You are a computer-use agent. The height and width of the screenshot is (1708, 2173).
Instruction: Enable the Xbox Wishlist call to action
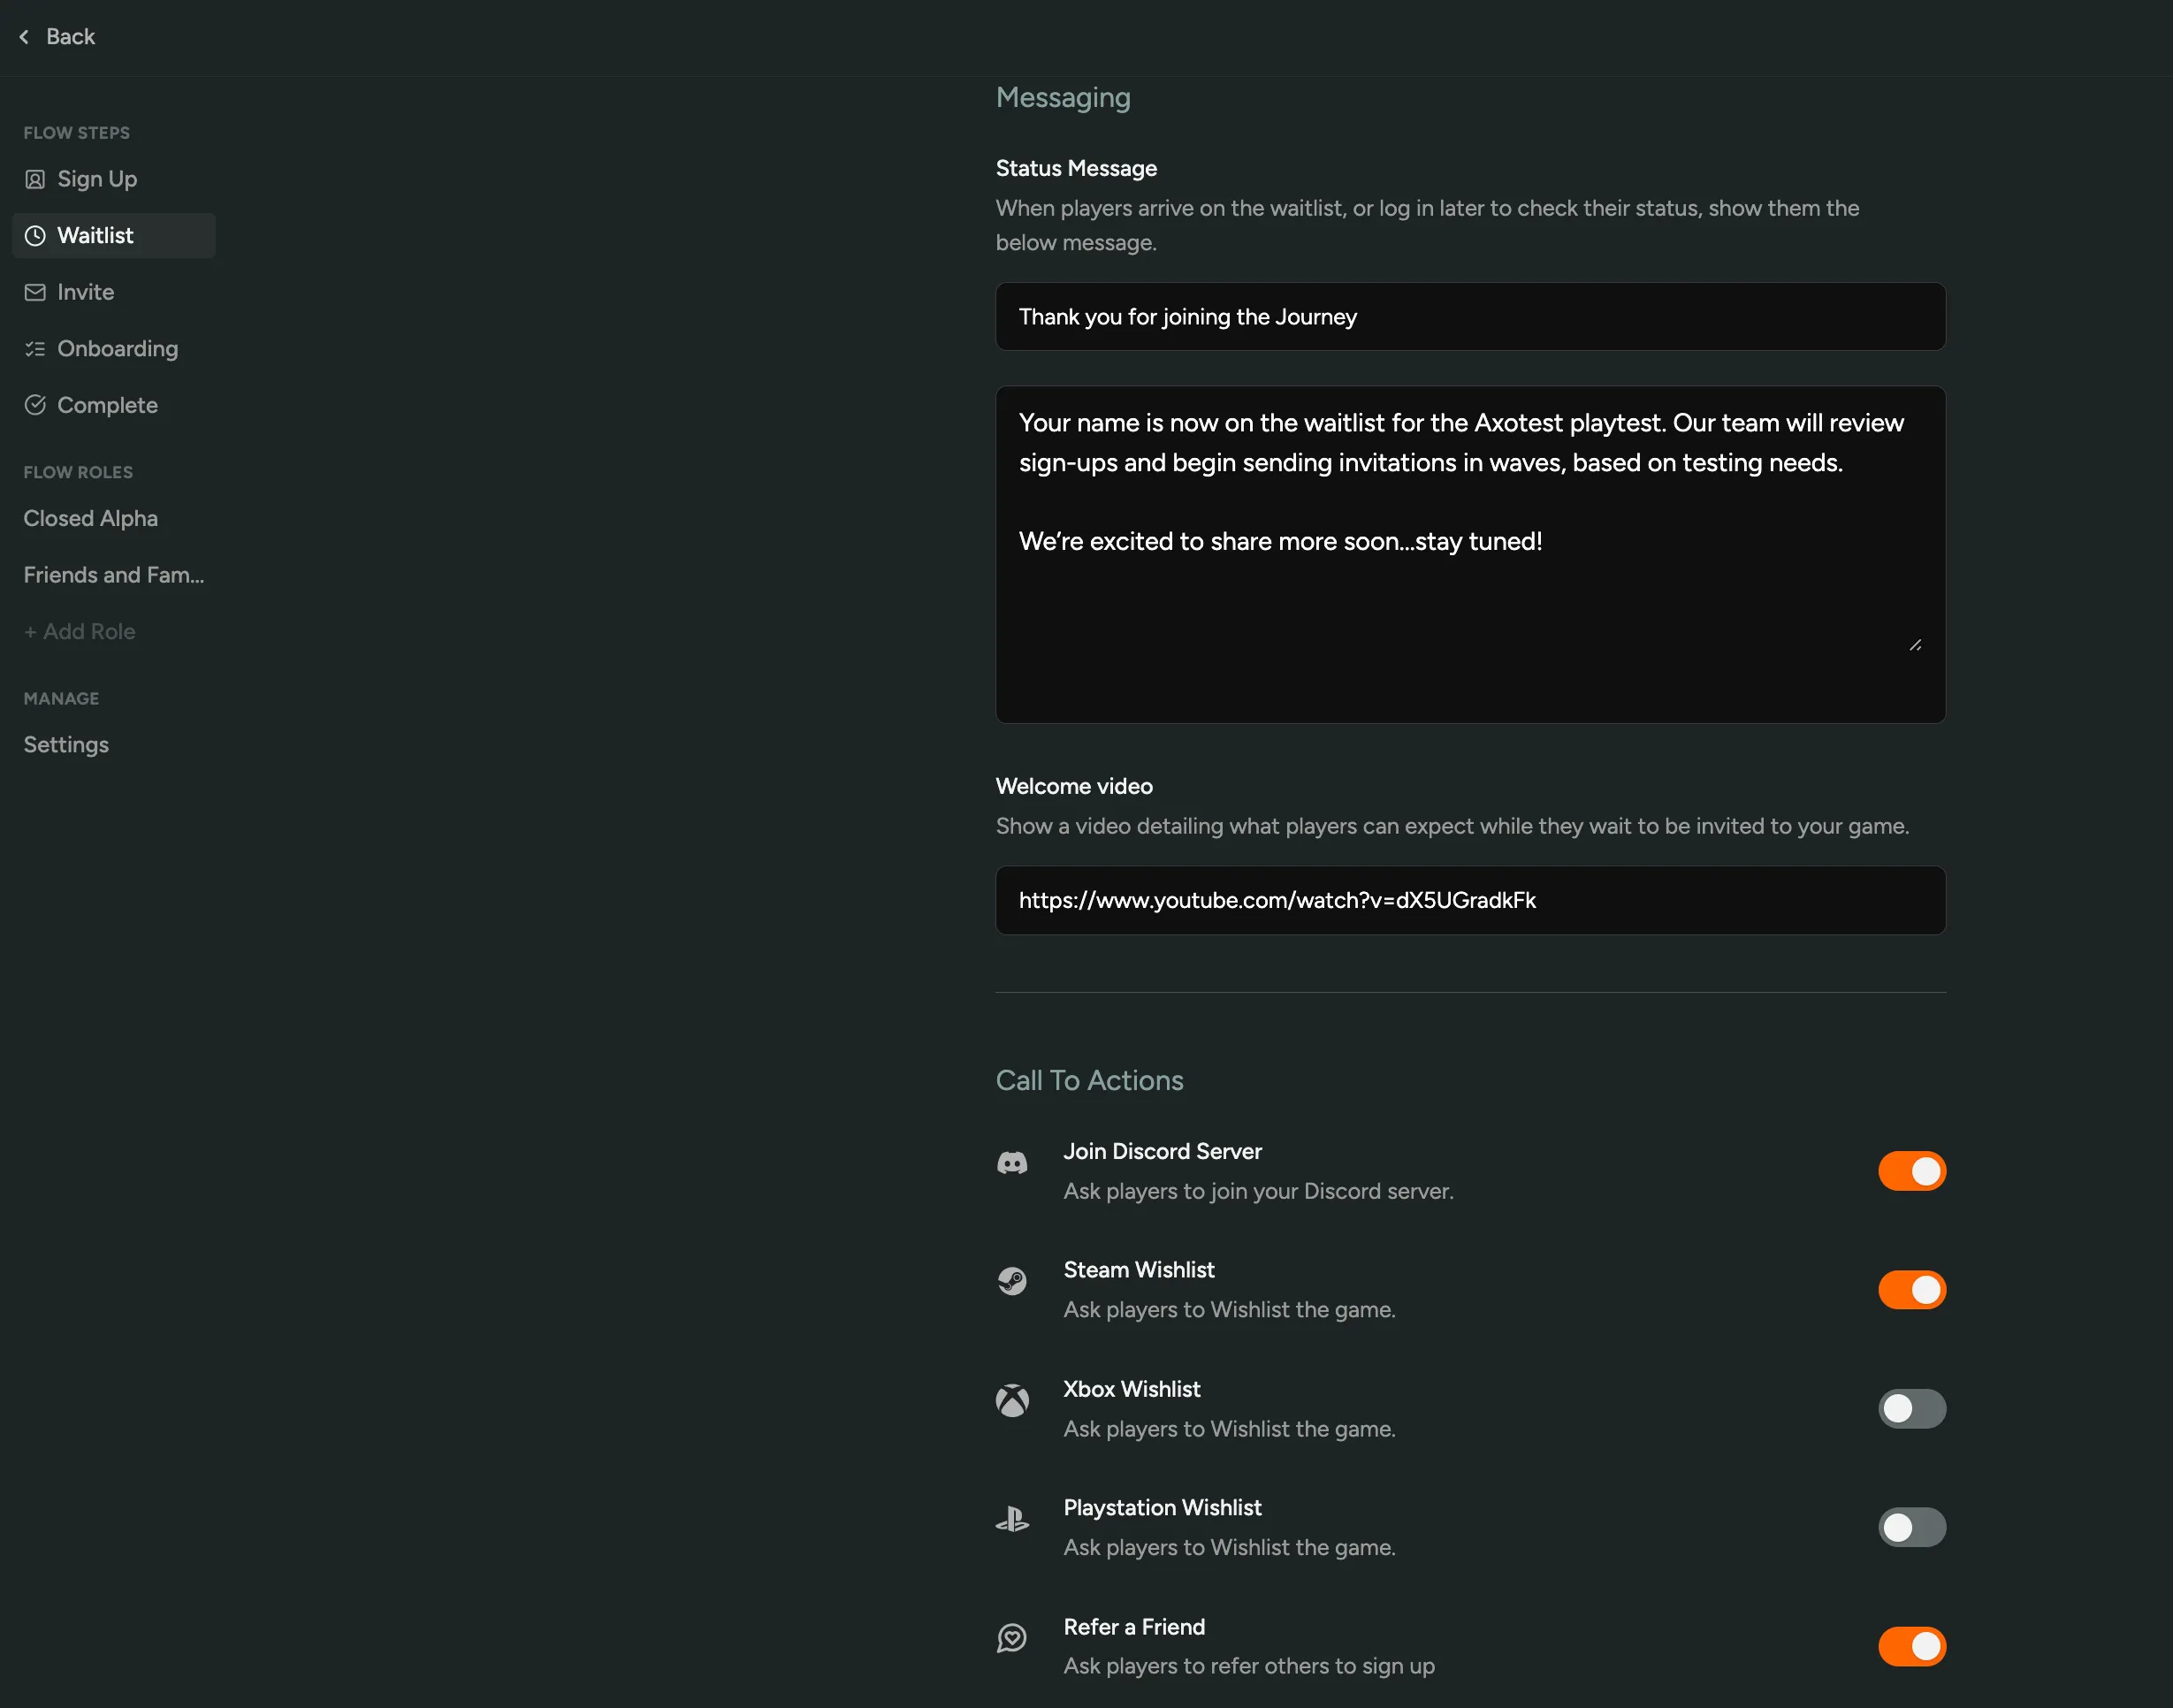(1911, 1408)
